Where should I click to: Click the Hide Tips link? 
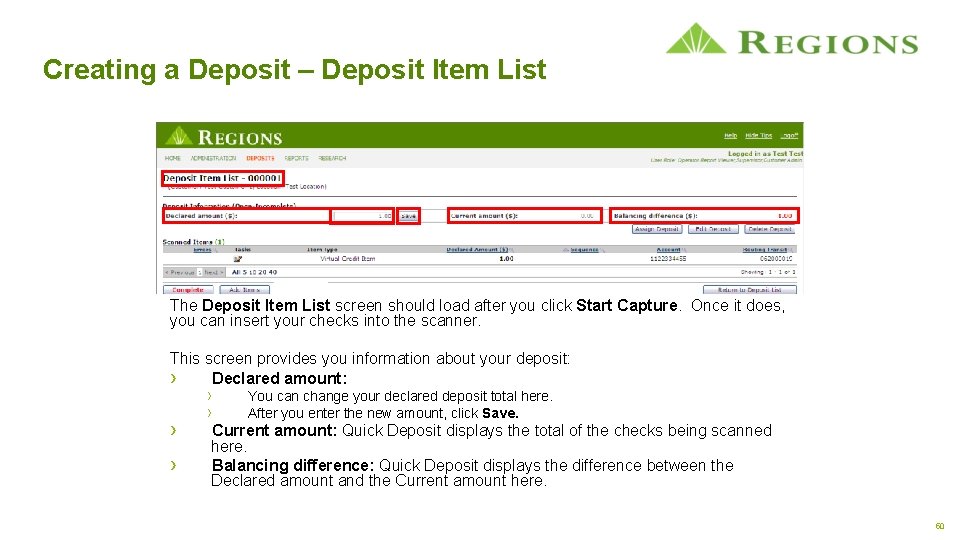(759, 135)
